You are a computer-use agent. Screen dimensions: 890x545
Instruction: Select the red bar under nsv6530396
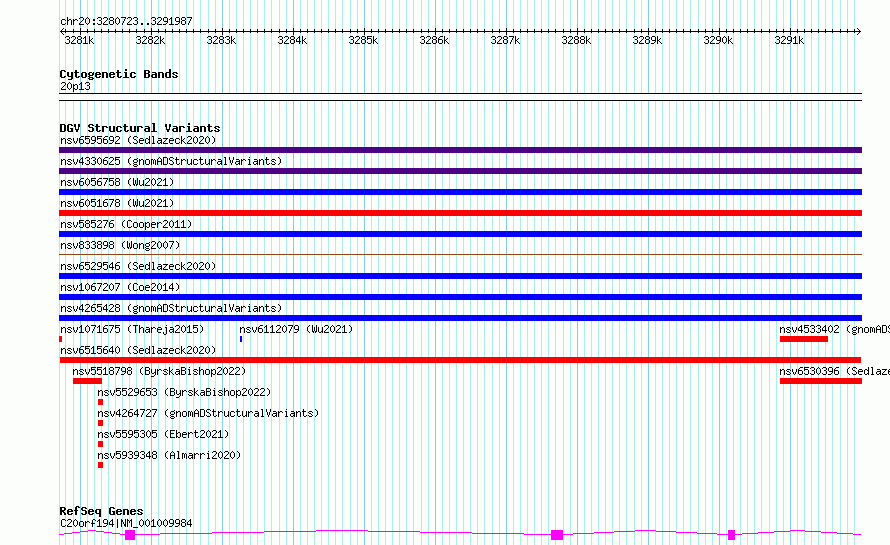tap(821, 381)
